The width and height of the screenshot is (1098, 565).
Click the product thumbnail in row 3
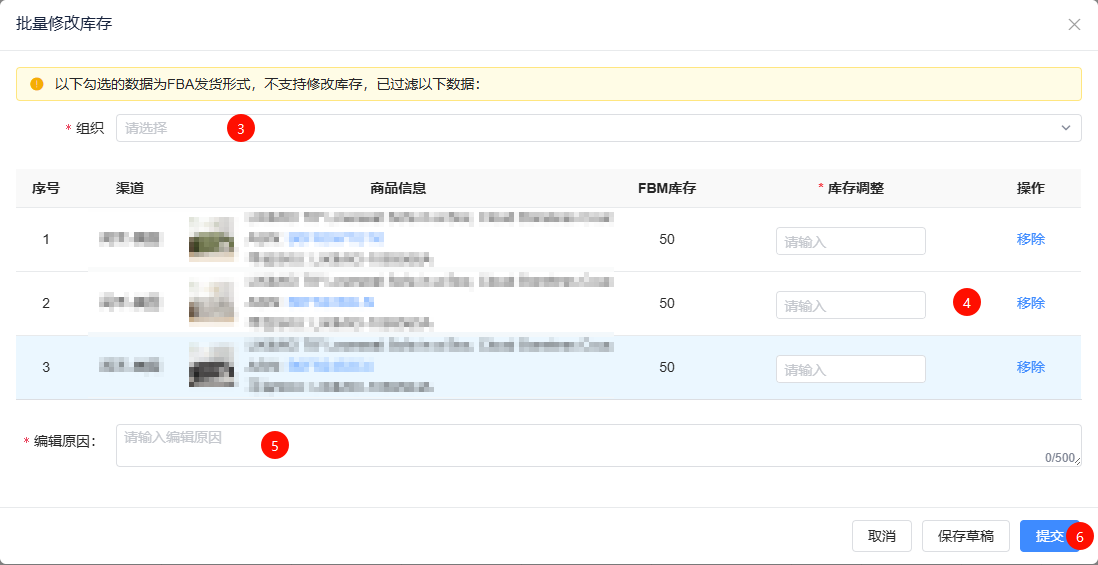[x=211, y=367]
